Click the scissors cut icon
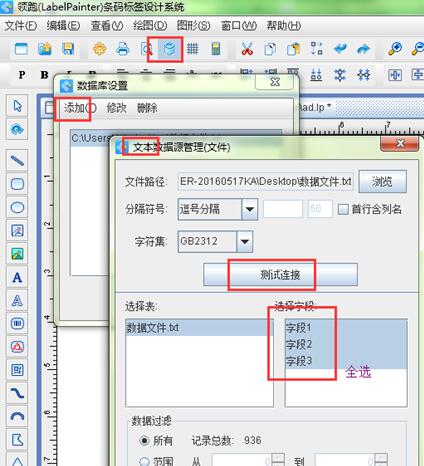This screenshot has width=424, height=466. tap(247, 49)
